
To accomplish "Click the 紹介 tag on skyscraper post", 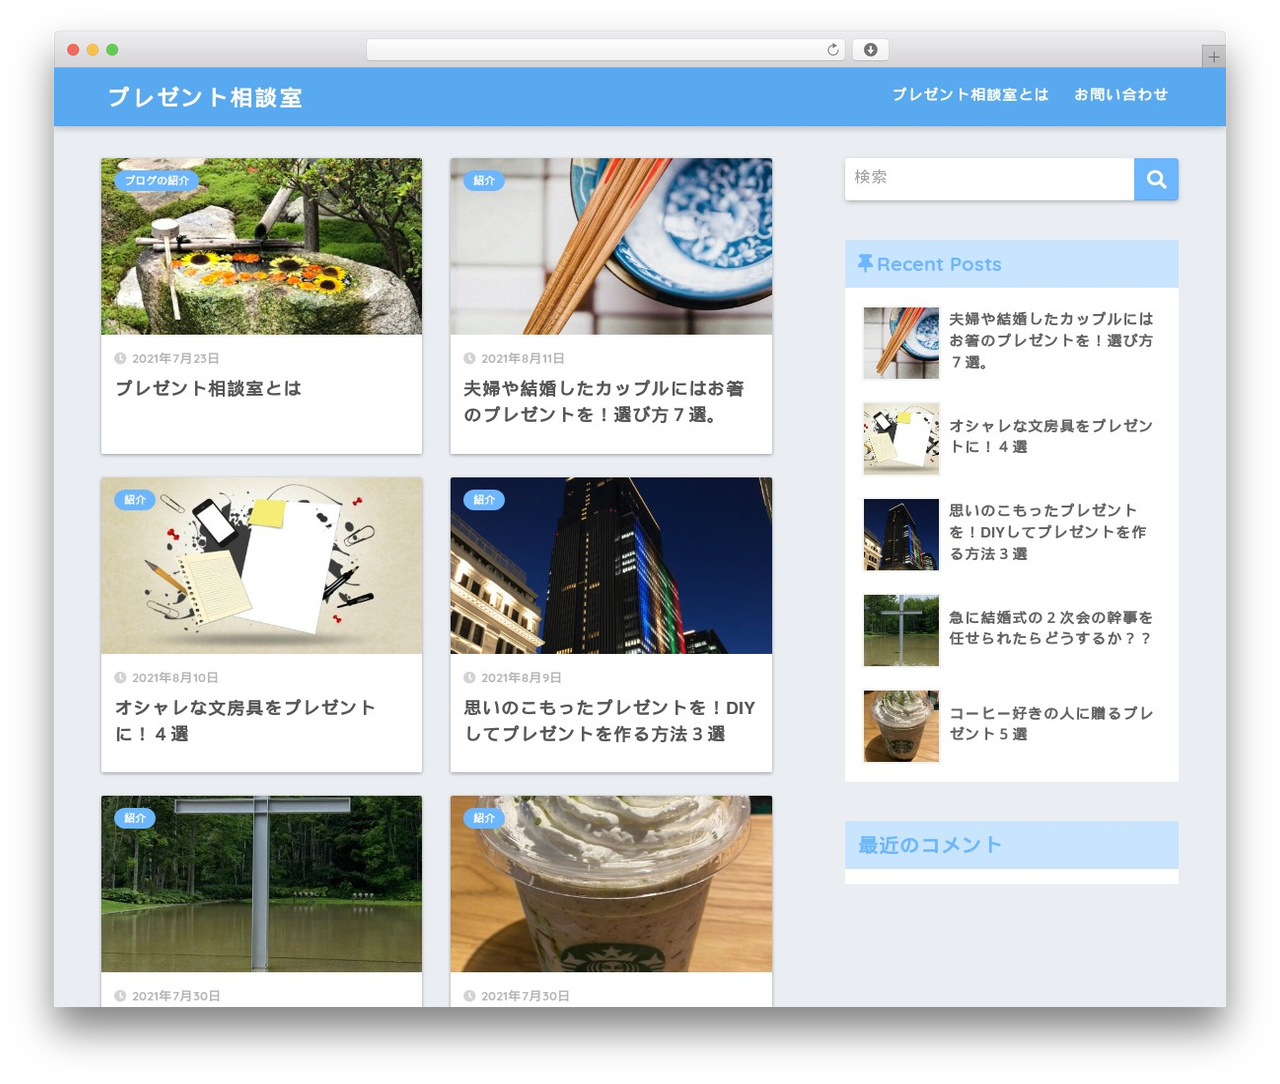I will tap(484, 500).
